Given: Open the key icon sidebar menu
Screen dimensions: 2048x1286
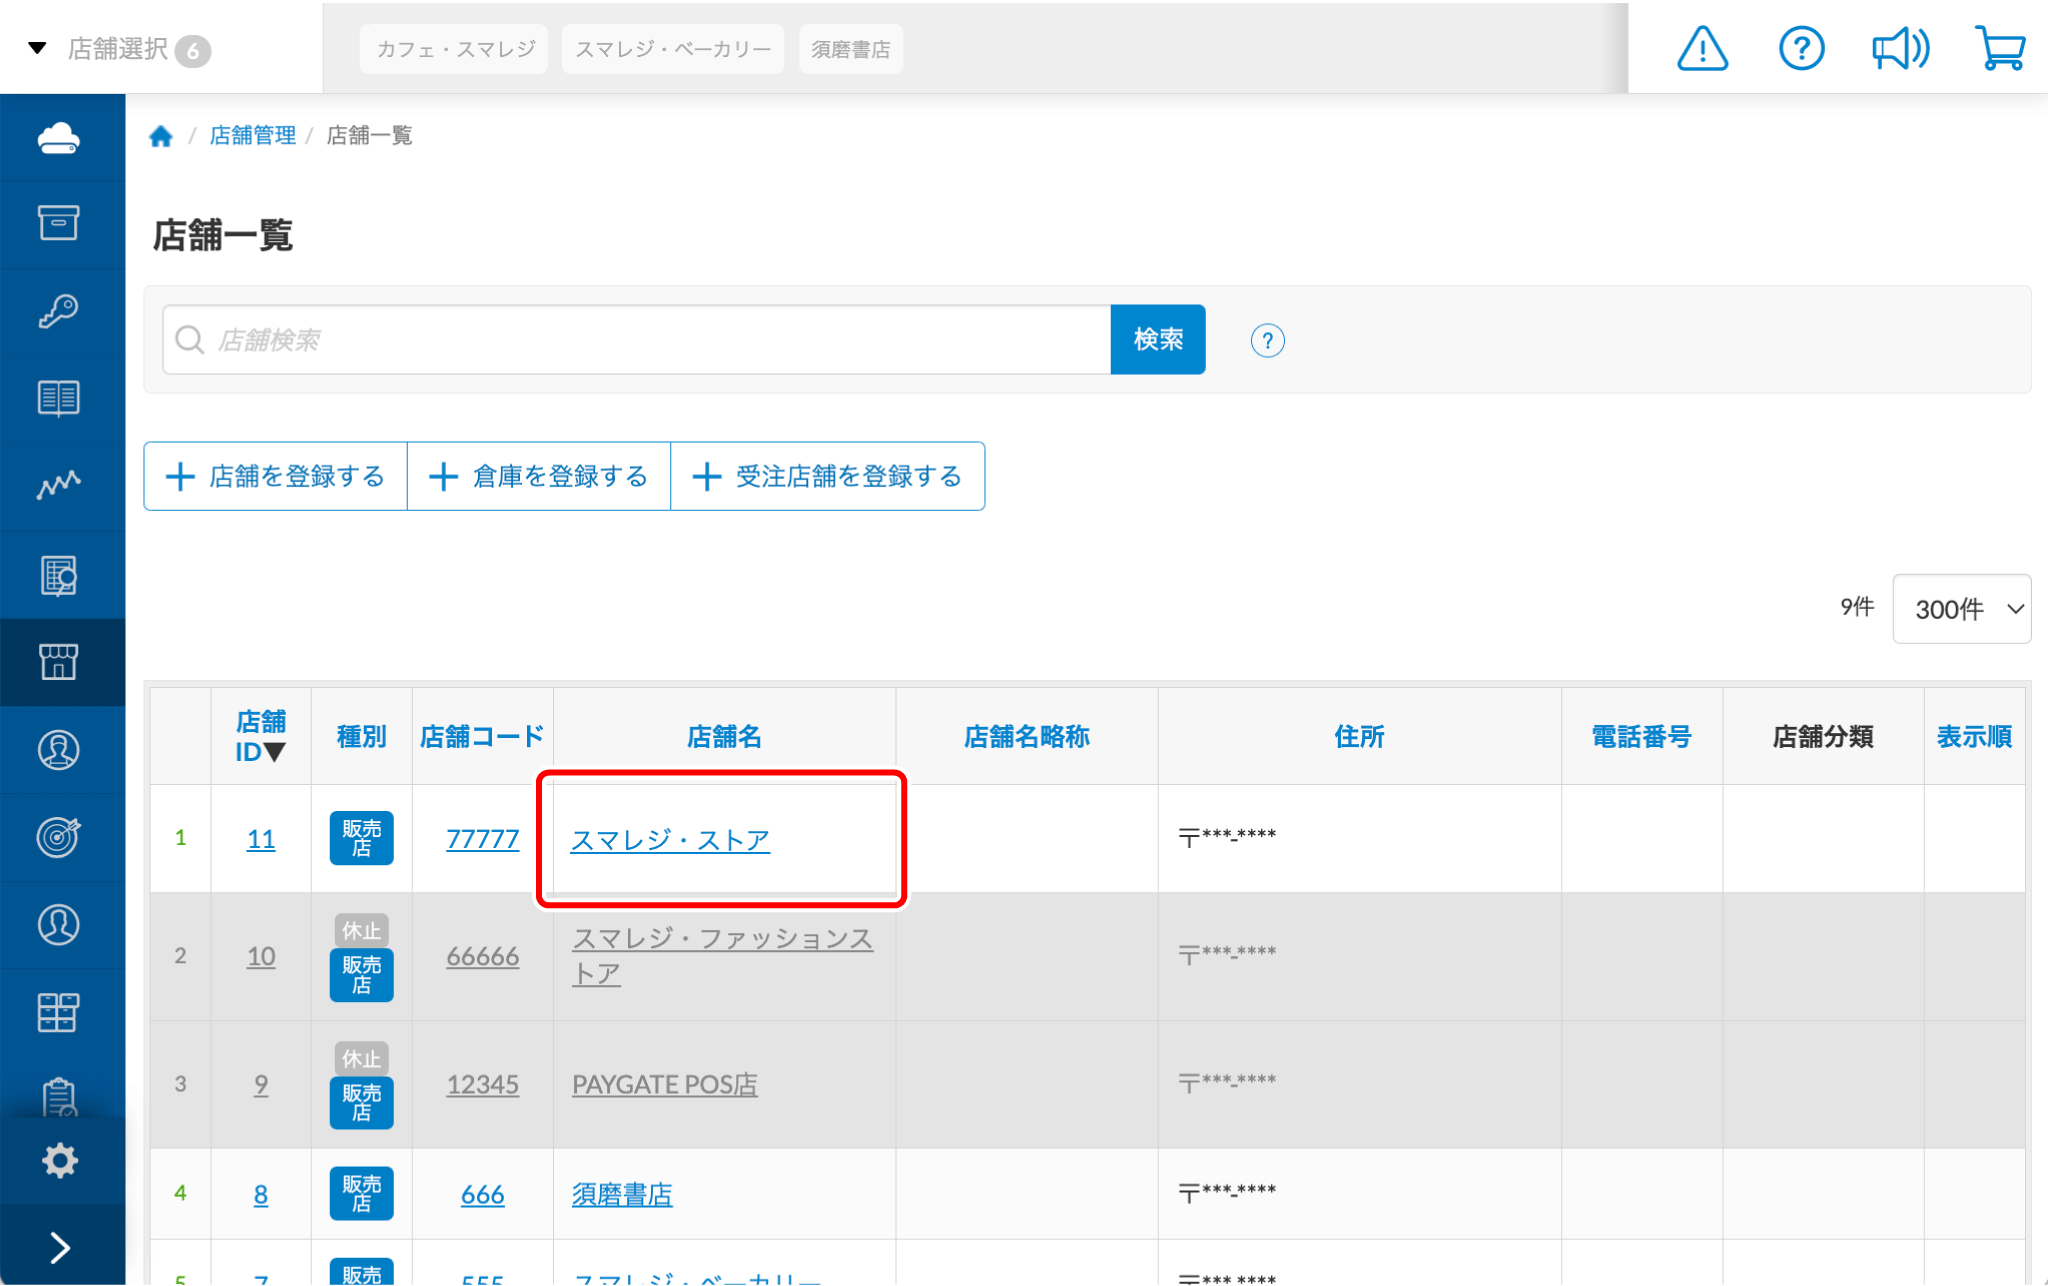Looking at the screenshot, I should point(59,311).
